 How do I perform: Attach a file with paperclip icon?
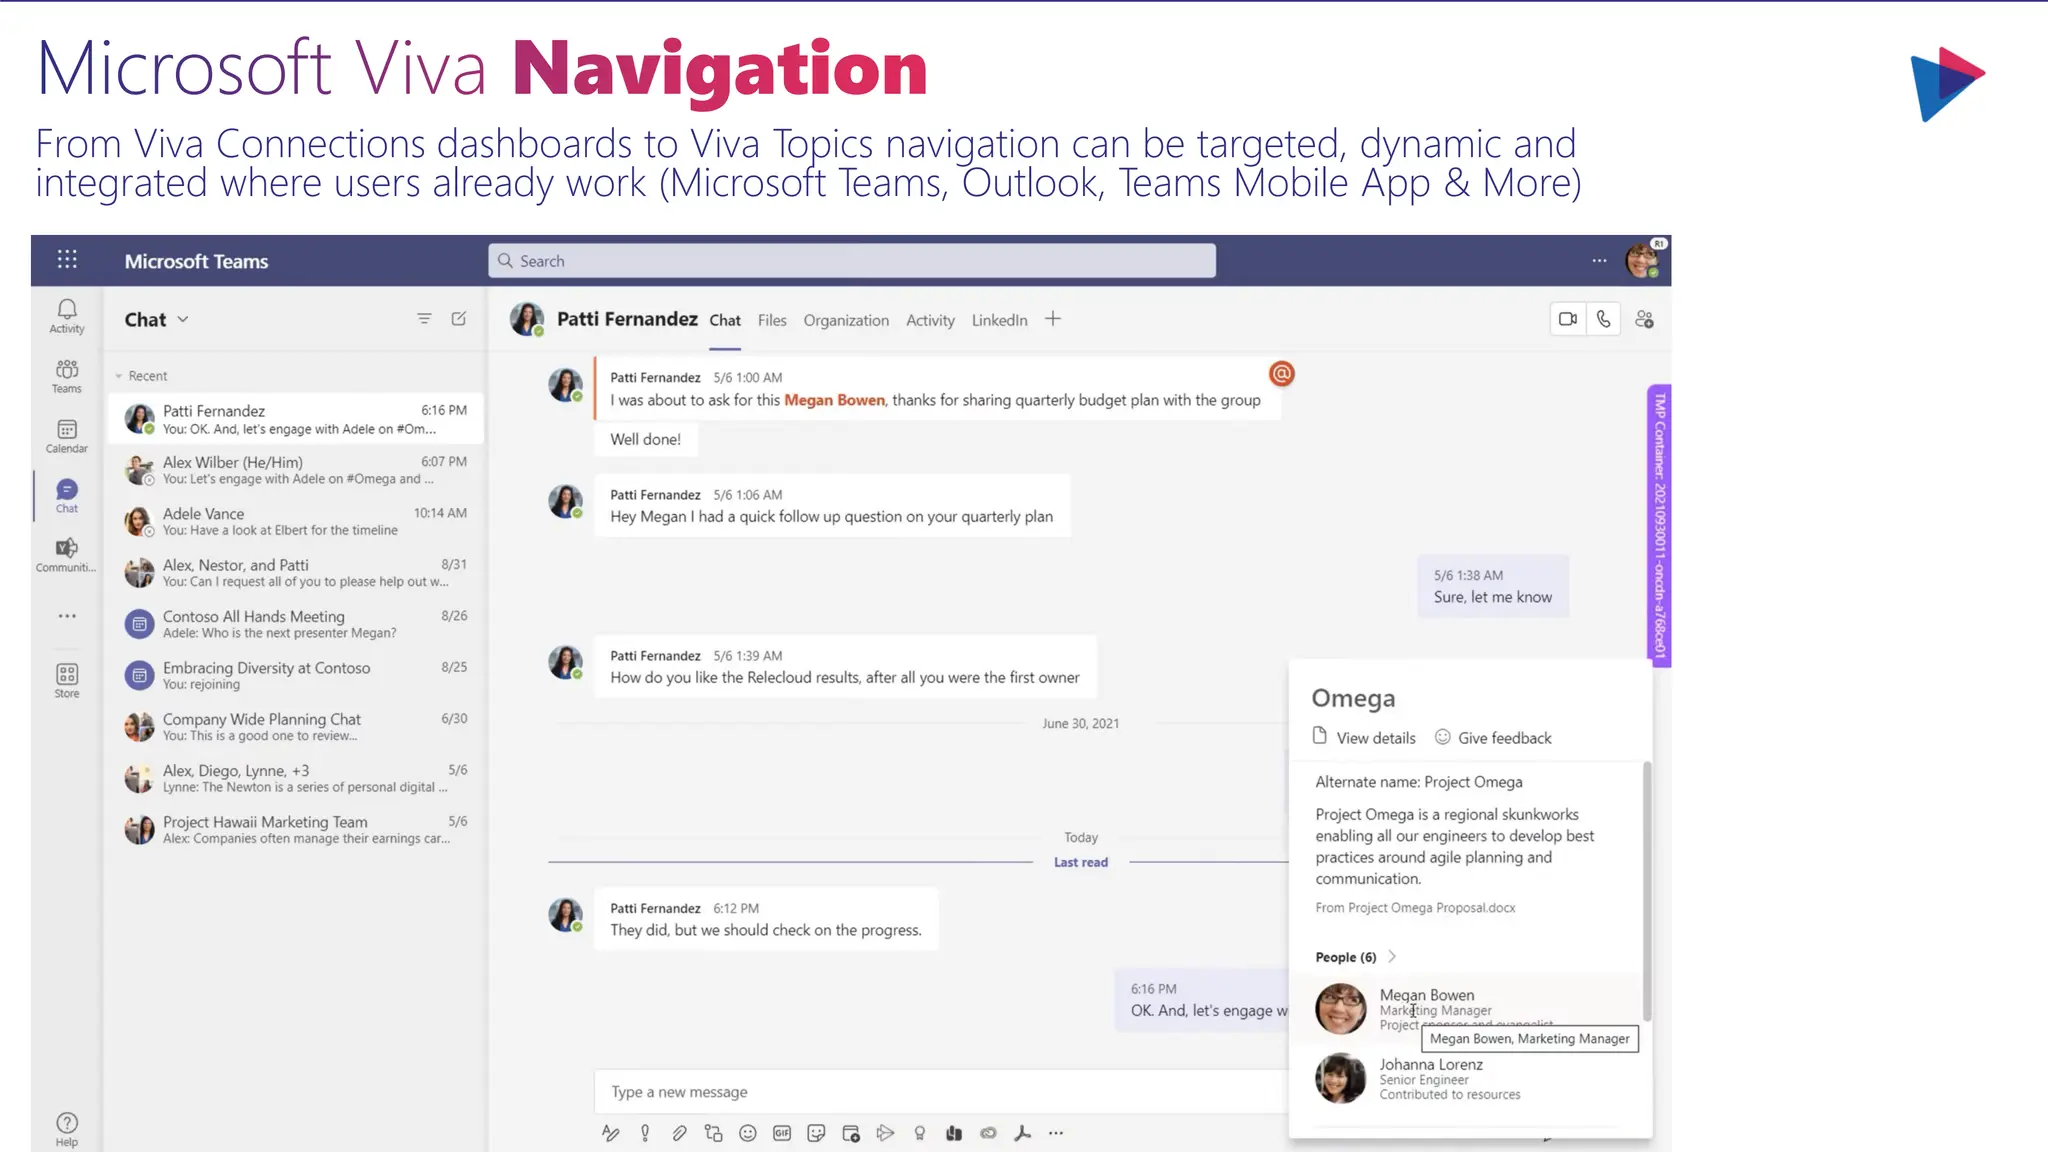tap(679, 1133)
